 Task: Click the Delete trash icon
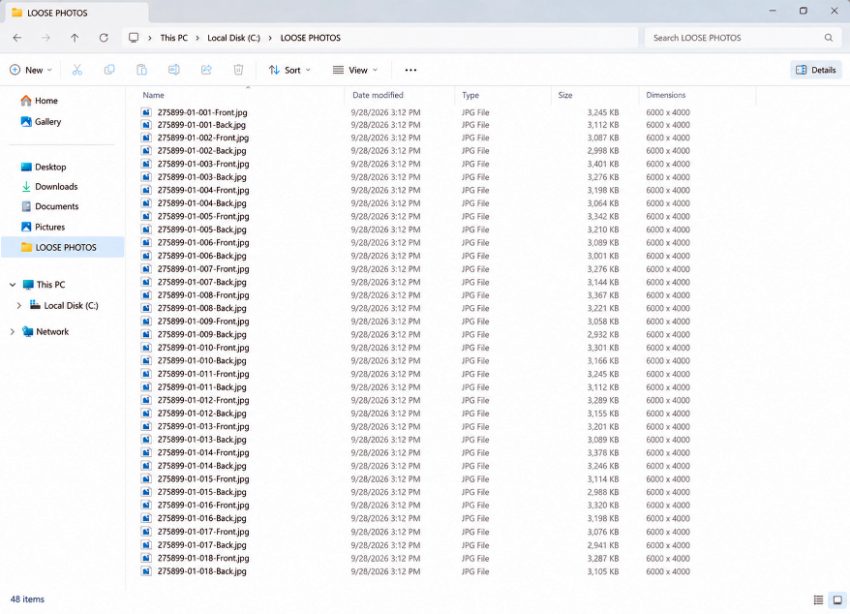pos(238,70)
